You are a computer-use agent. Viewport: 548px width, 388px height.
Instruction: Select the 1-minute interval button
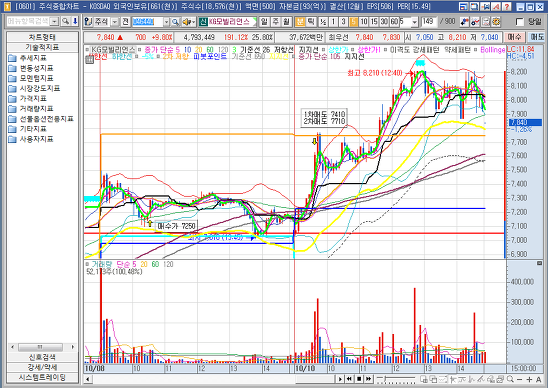[x=333, y=22]
